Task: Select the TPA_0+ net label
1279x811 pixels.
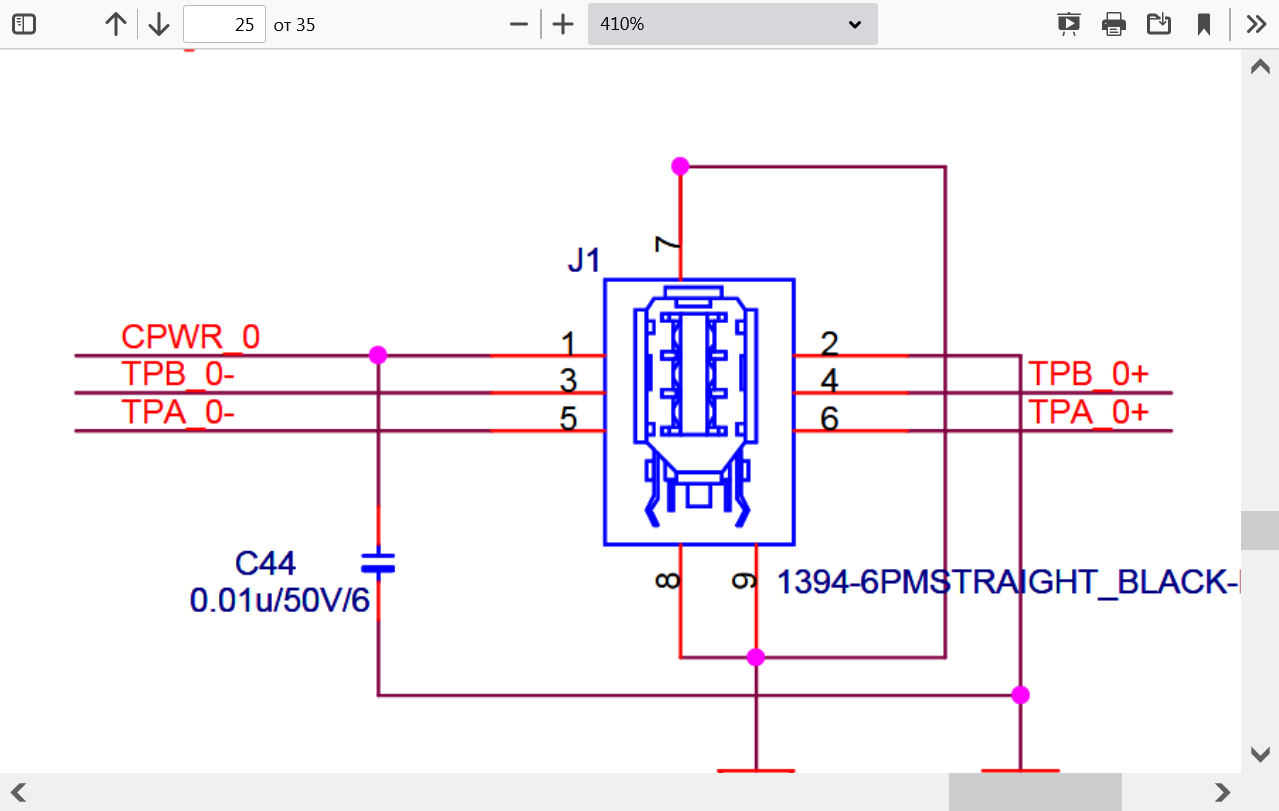Action: pyautogui.click(x=1089, y=412)
